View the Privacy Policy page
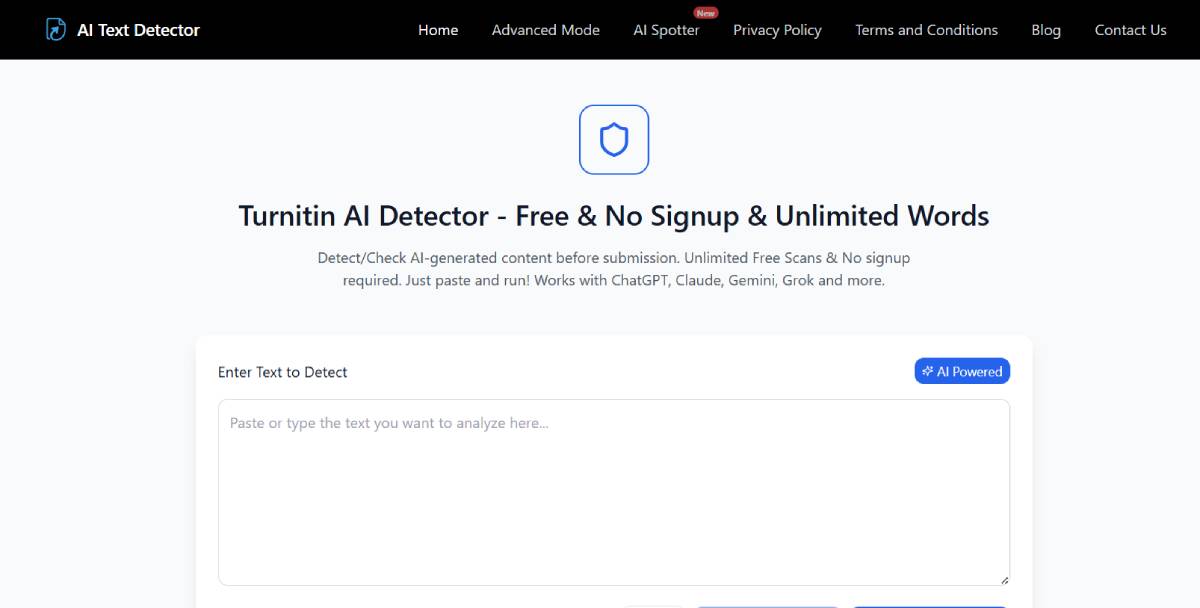This screenshot has width=1200, height=608. point(777,30)
